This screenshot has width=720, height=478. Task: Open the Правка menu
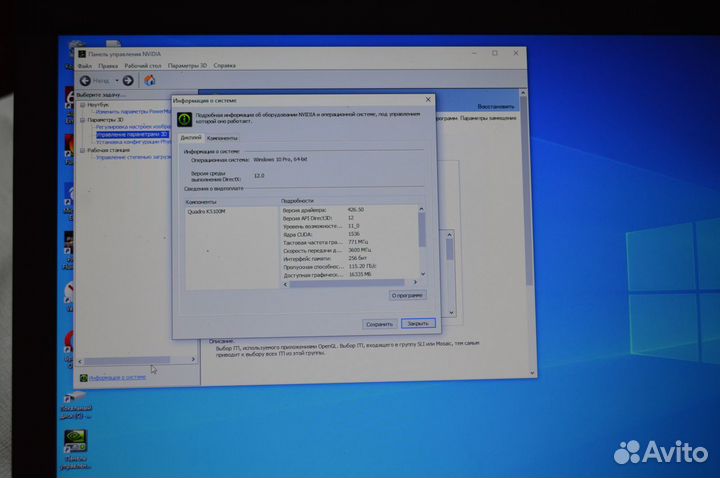click(x=108, y=66)
